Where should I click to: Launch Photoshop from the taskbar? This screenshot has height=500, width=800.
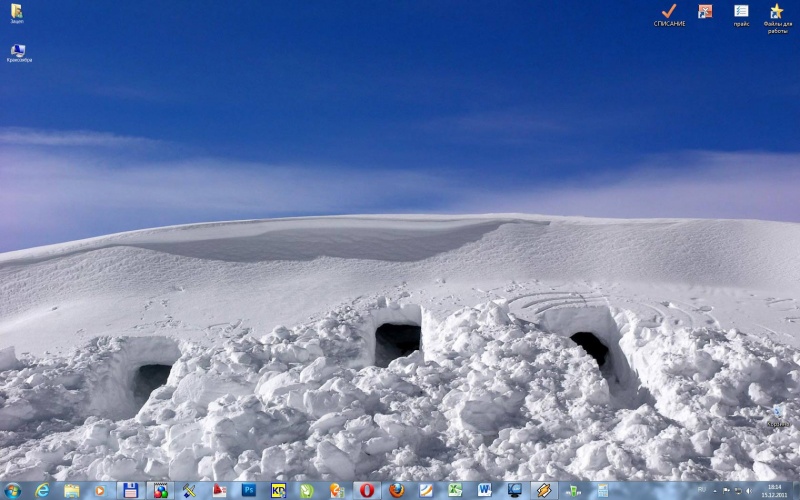[249, 490]
